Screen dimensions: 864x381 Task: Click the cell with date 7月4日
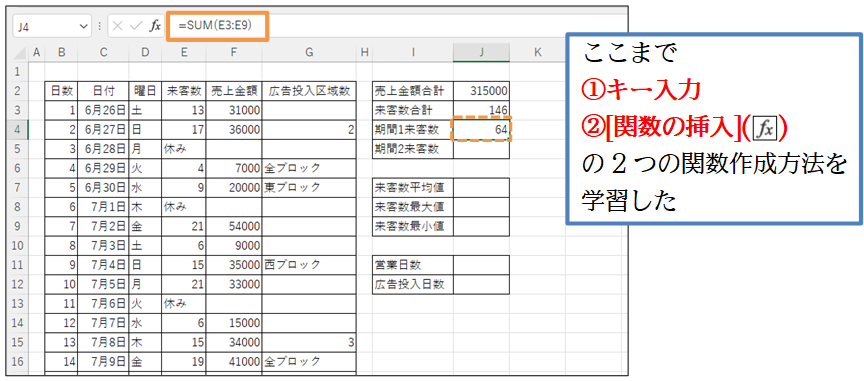[x=104, y=265]
